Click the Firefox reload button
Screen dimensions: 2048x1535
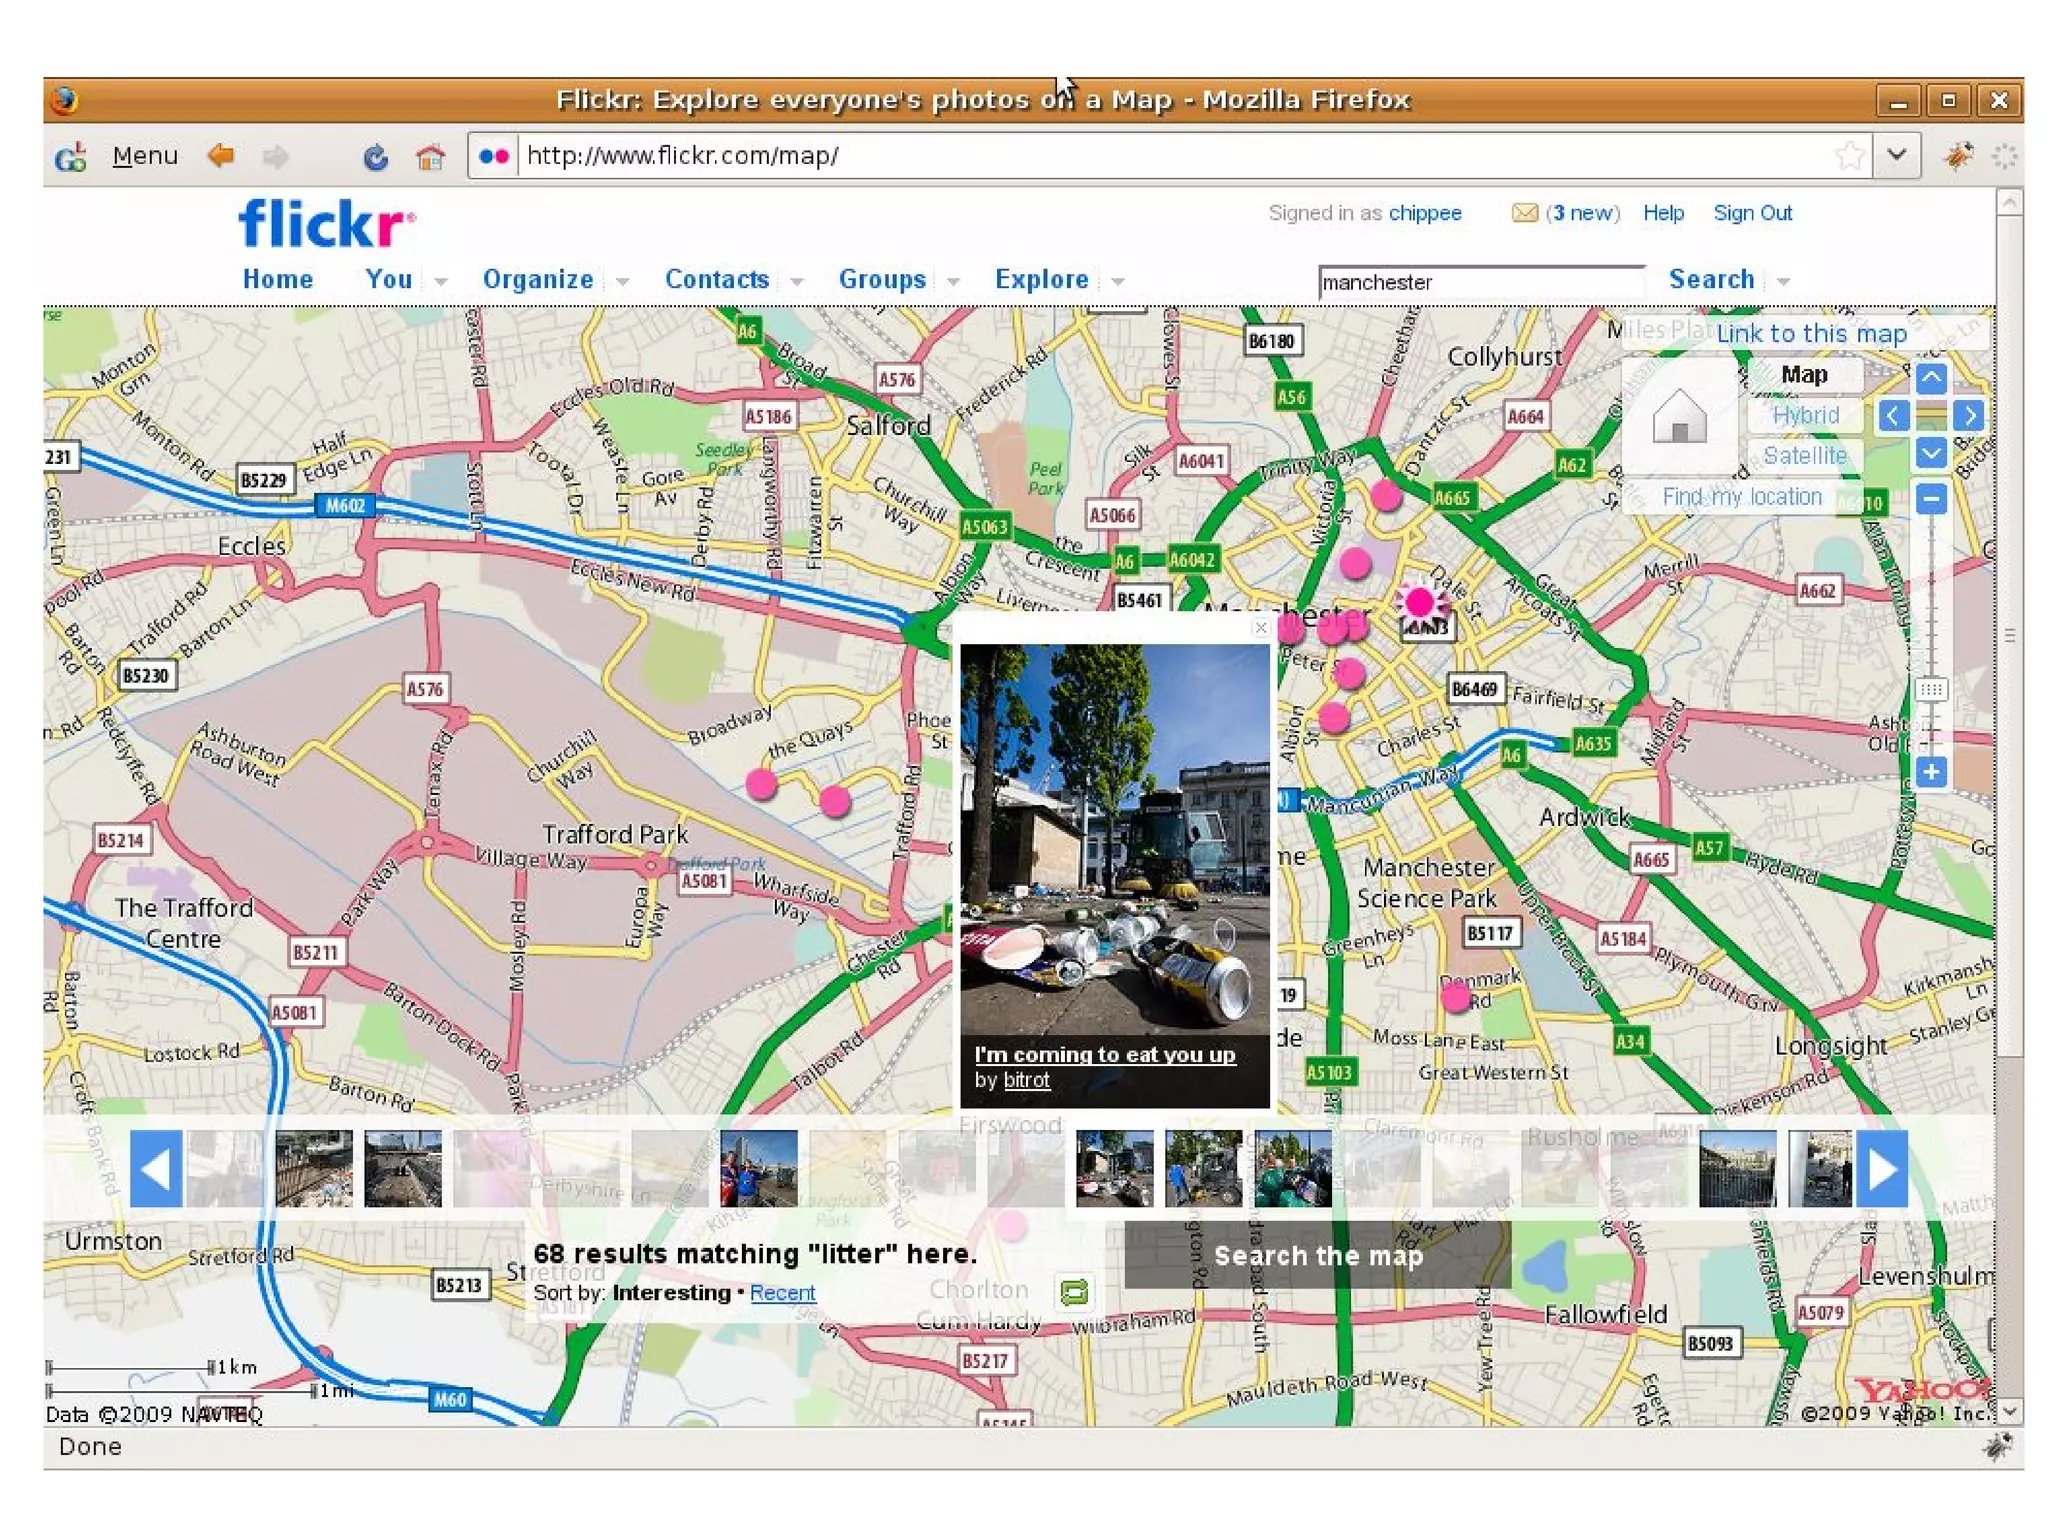tap(375, 157)
